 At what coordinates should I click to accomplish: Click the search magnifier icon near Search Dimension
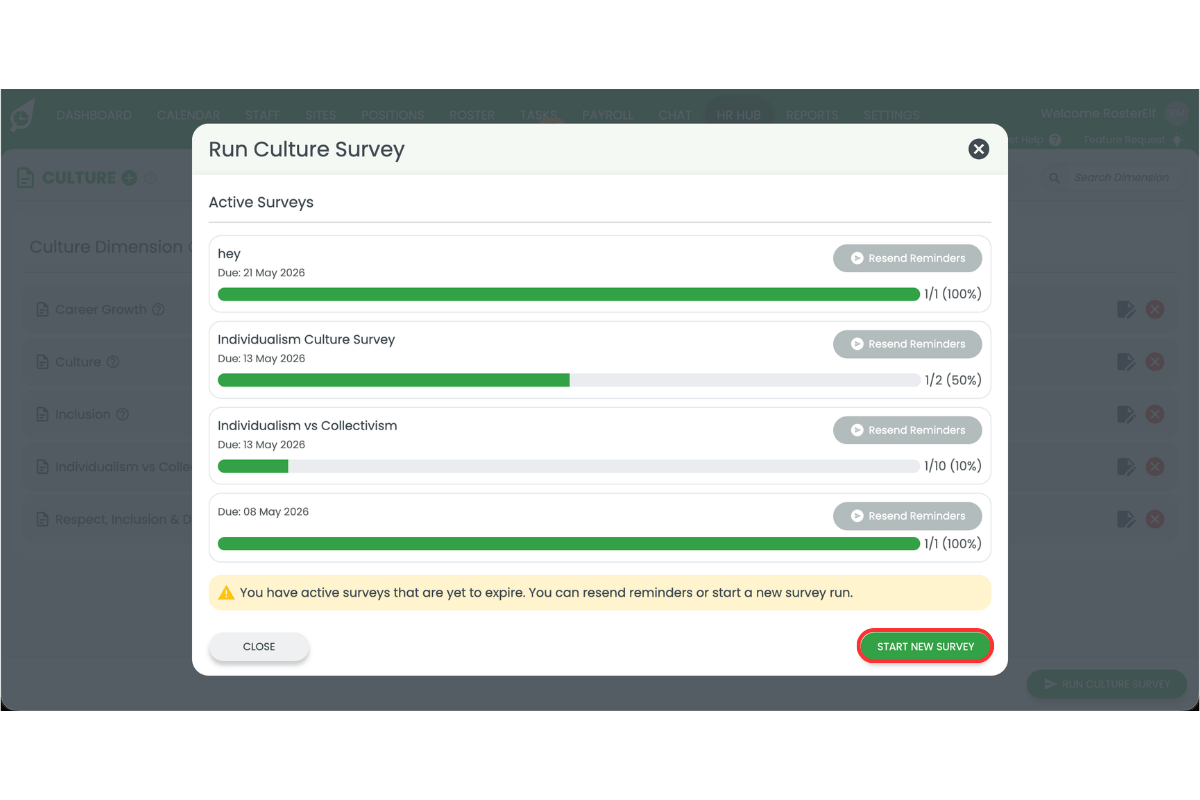click(1055, 177)
